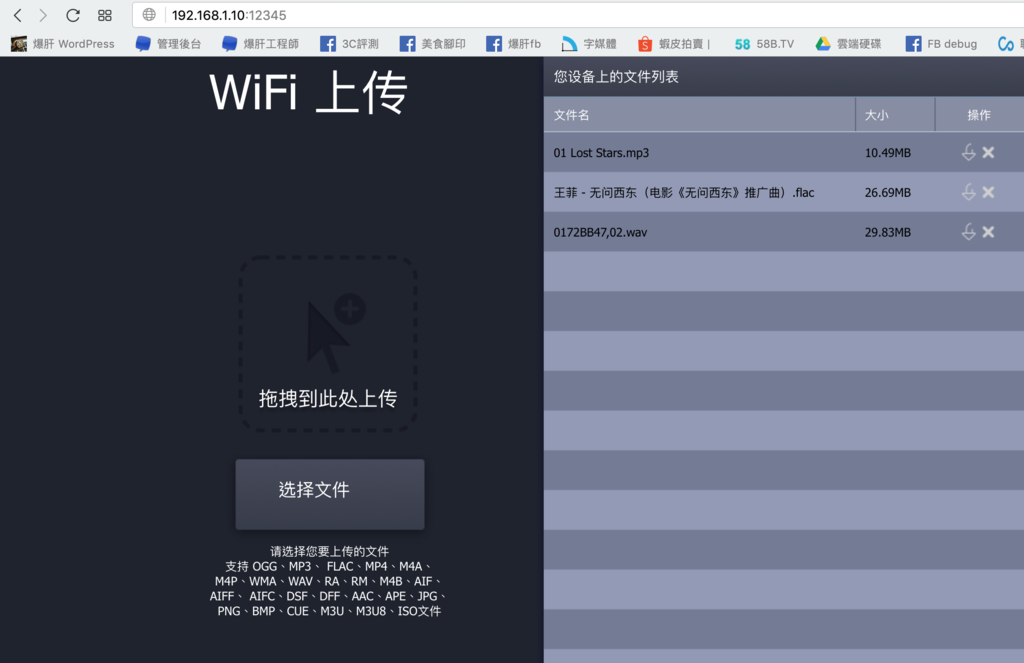Click the 10.49MB size value
The height and width of the screenshot is (663, 1024).
888,153
